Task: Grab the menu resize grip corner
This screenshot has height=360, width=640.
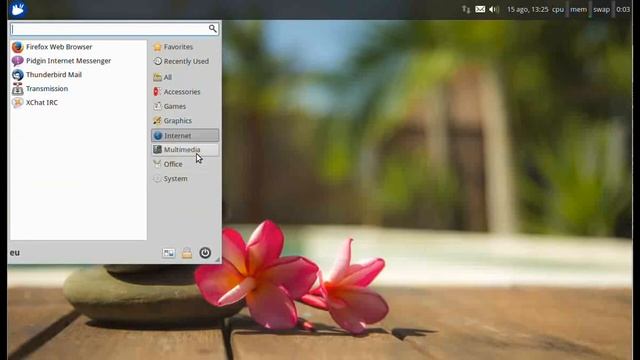Action: 218,260
